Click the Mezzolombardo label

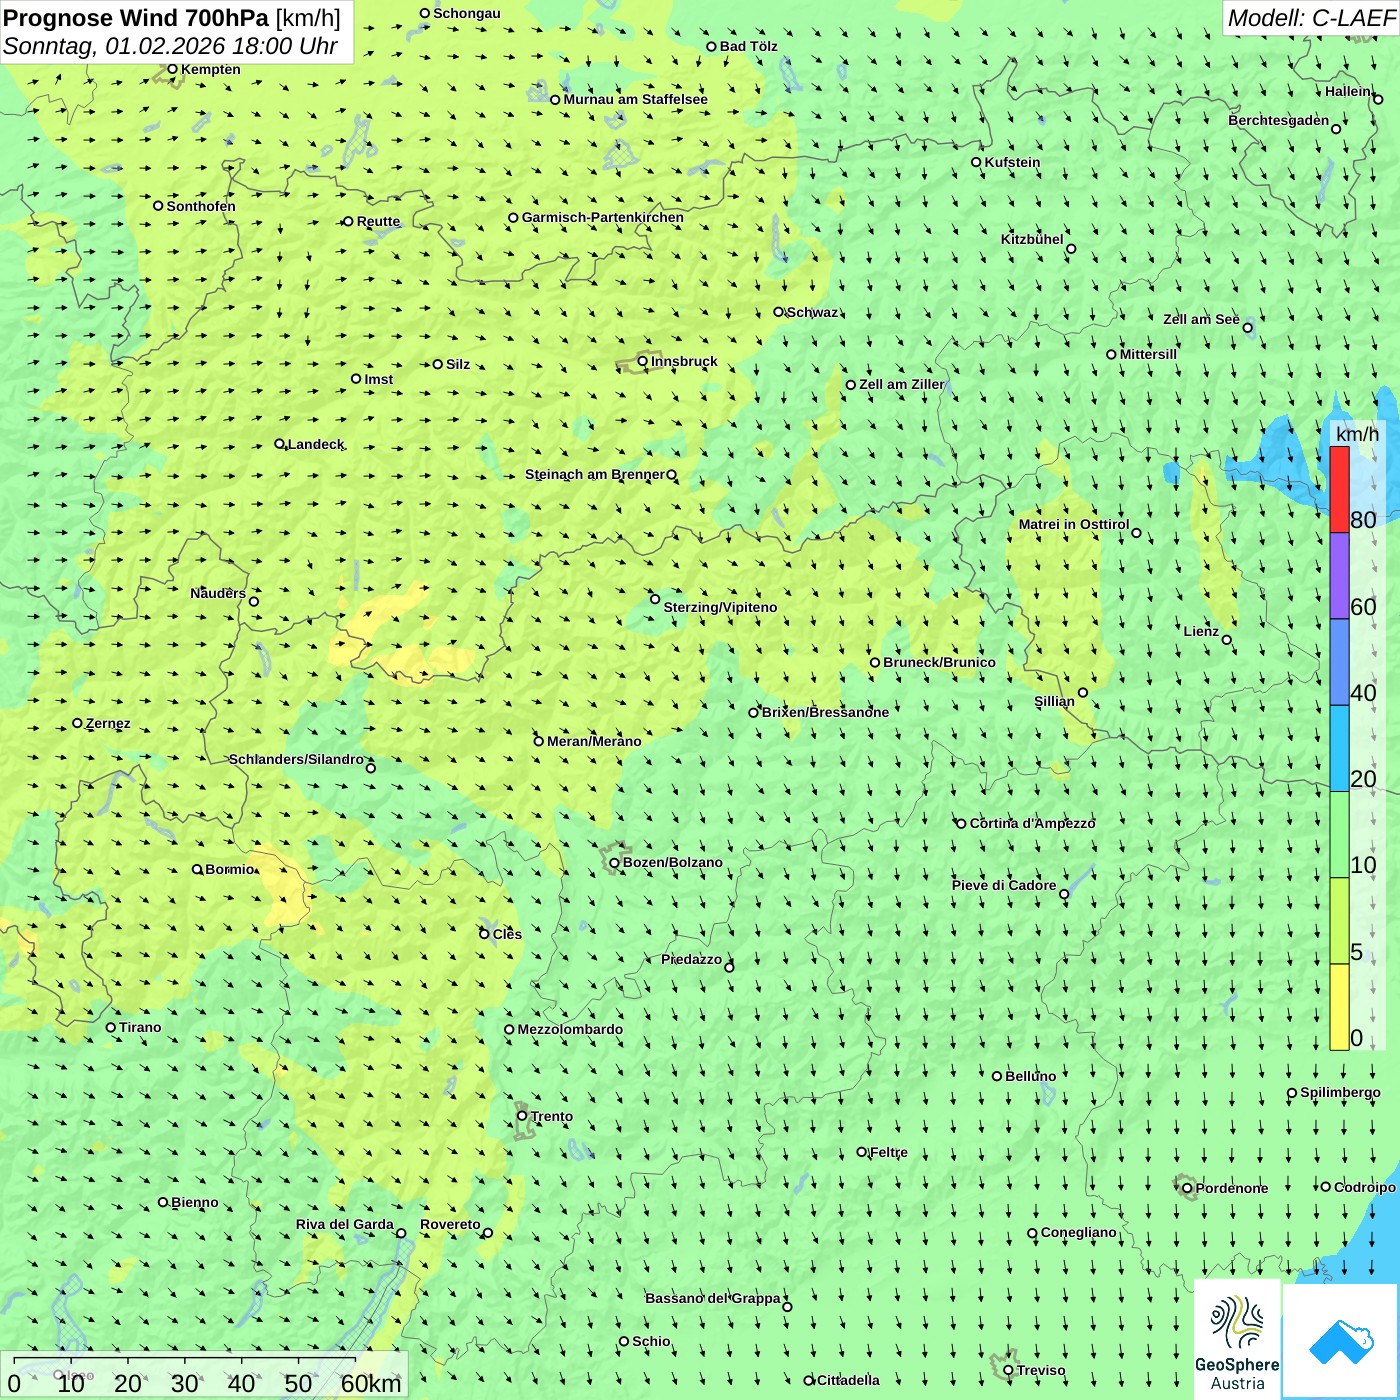[570, 1029]
